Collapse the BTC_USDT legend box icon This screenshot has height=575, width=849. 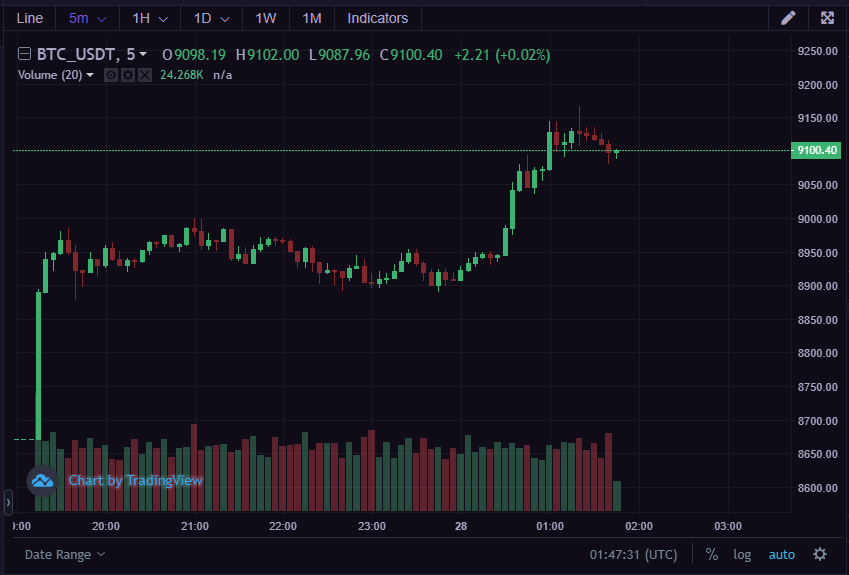click(x=24, y=54)
